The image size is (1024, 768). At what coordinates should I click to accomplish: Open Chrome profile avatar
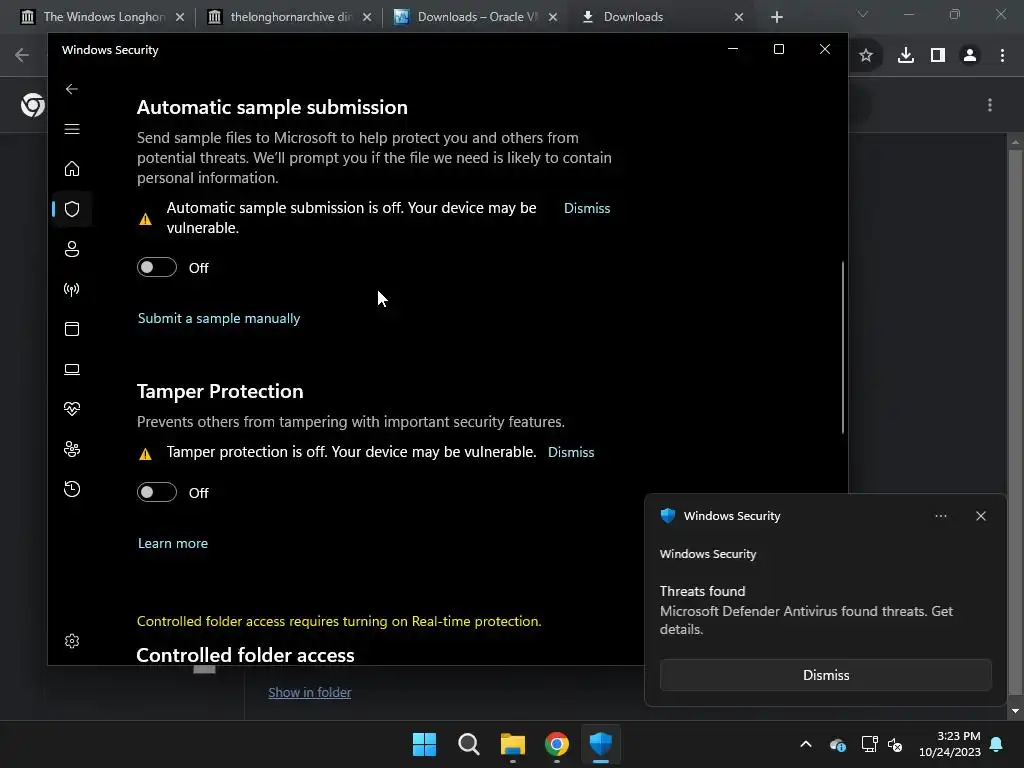tap(970, 56)
